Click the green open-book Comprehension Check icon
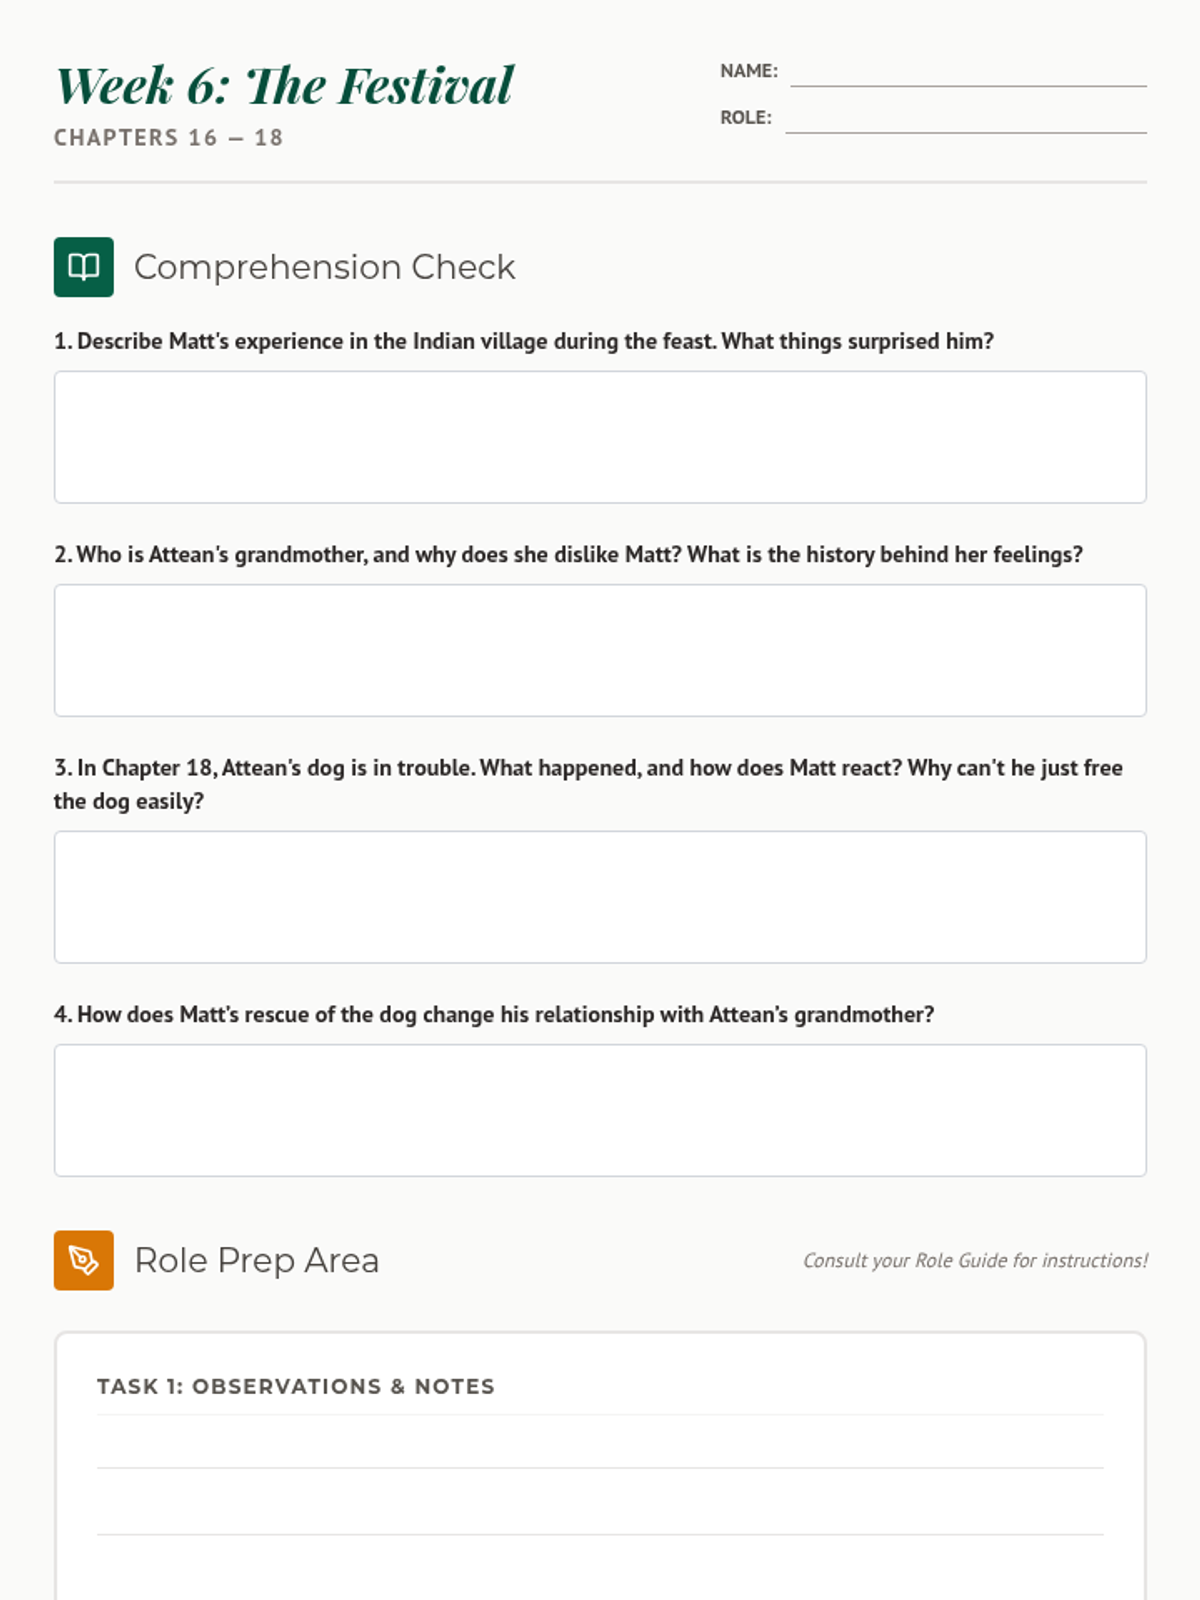The image size is (1200, 1600). (x=83, y=267)
